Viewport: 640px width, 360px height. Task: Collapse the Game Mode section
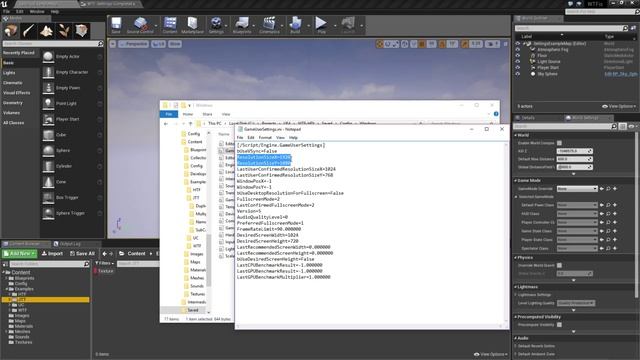click(x=516, y=180)
